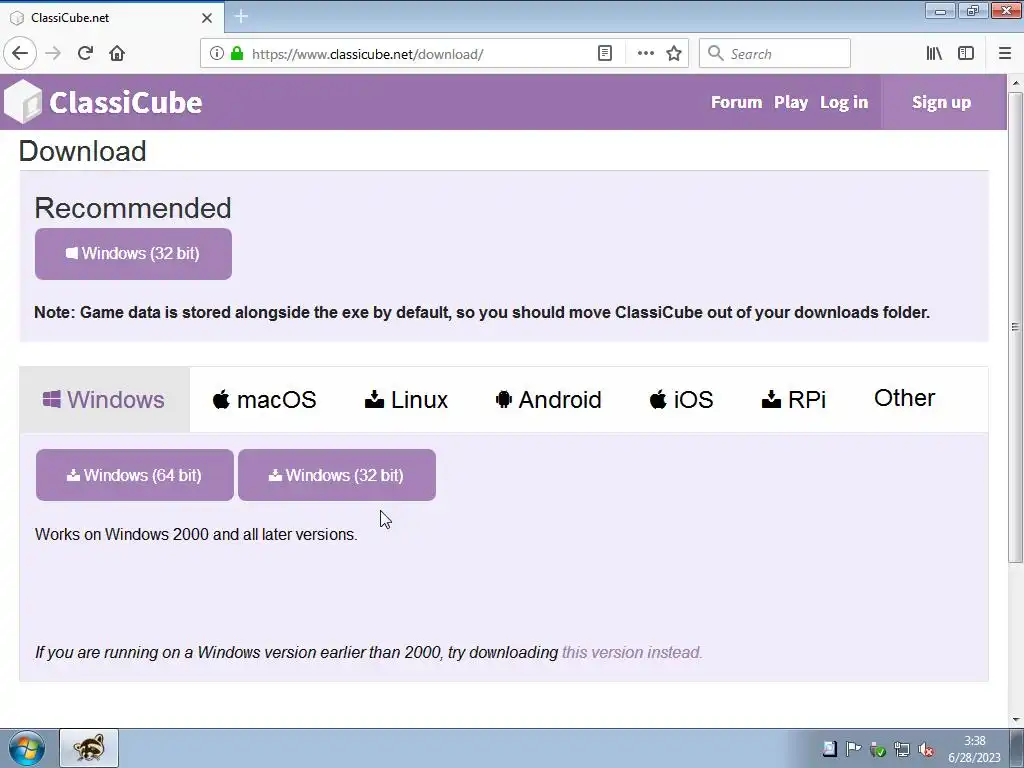Click the ClassiCube cube logo
The width and height of the screenshot is (1024, 768).
click(22, 102)
